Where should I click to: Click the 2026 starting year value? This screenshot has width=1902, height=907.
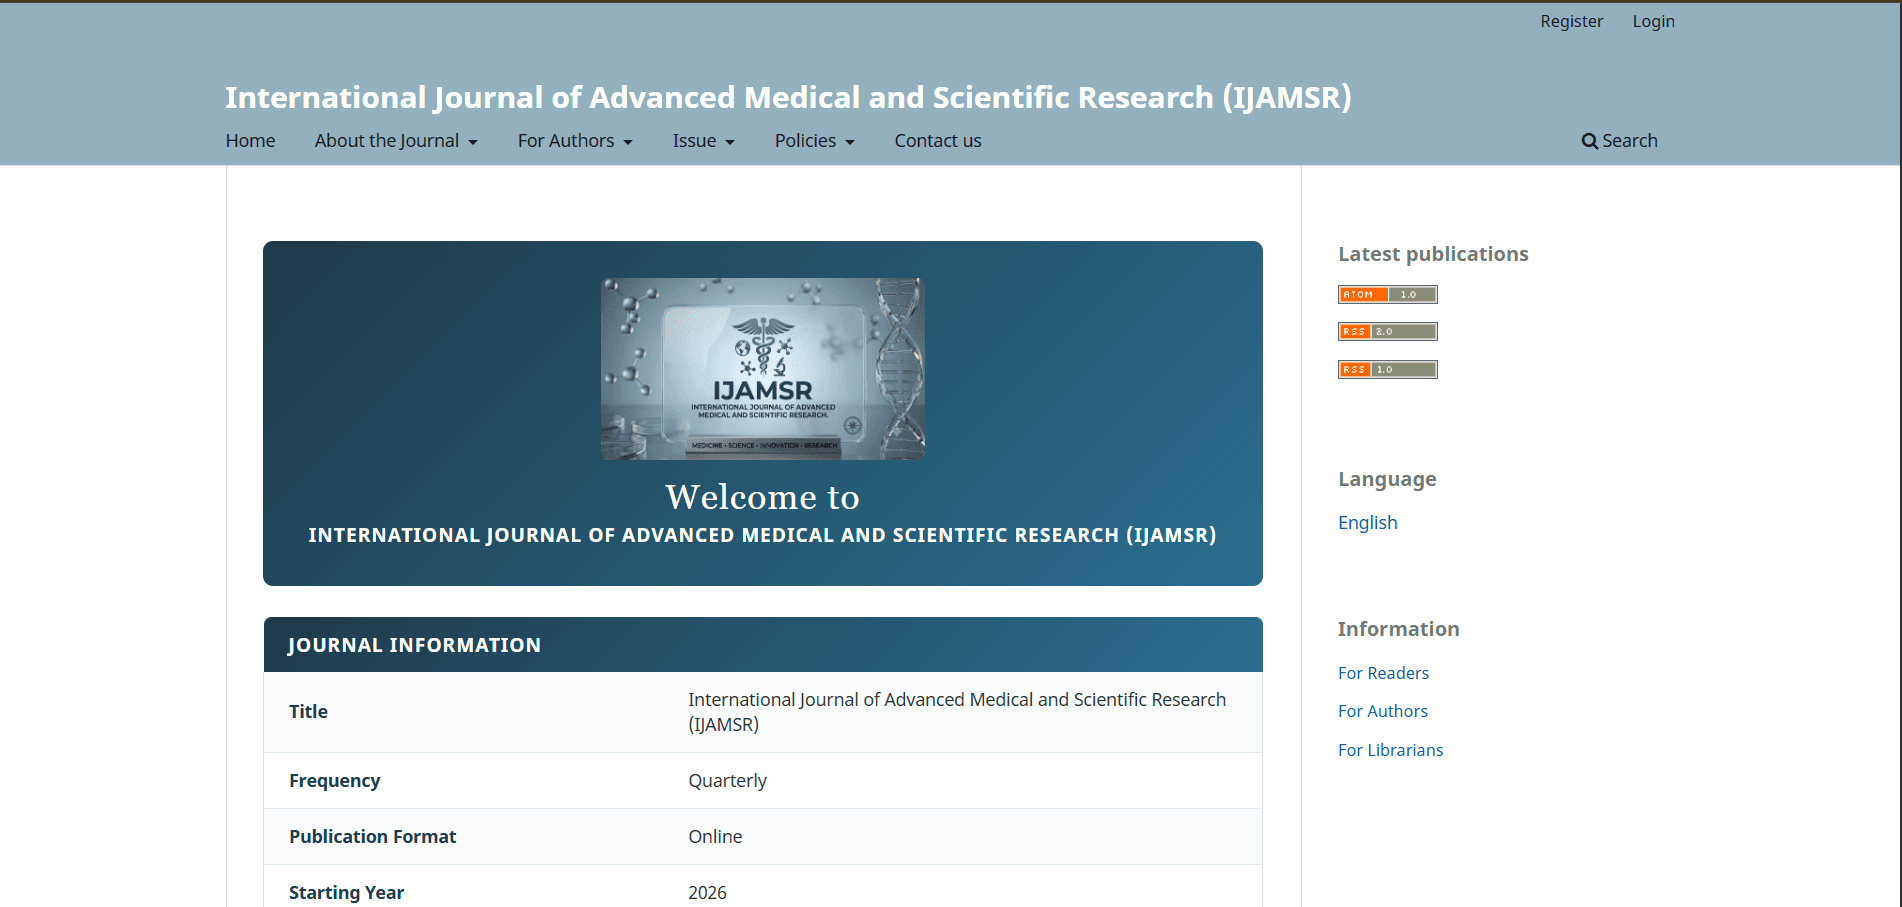(707, 892)
